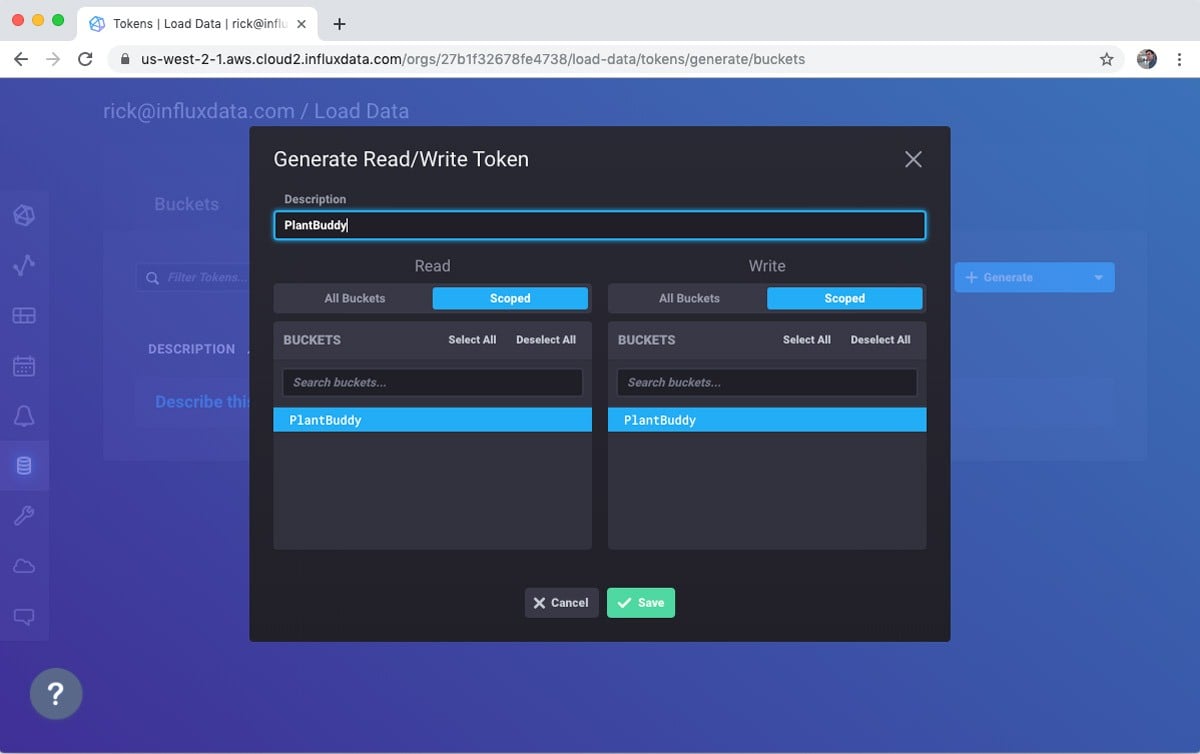Viewport: 1200px width, 754px height.
Task: Select the Tasks calendar icon
Action: [25, 366]
